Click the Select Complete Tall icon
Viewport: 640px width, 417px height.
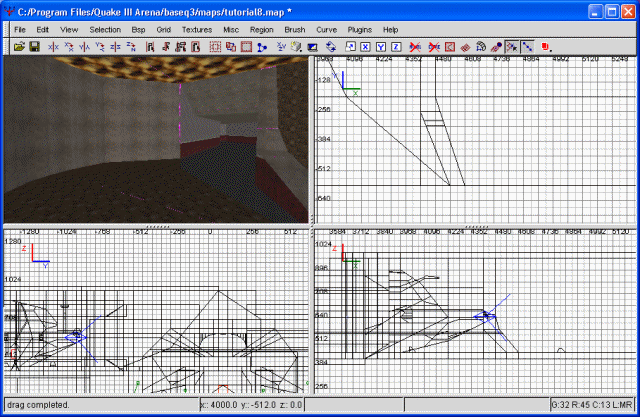[x=150, y=47]
